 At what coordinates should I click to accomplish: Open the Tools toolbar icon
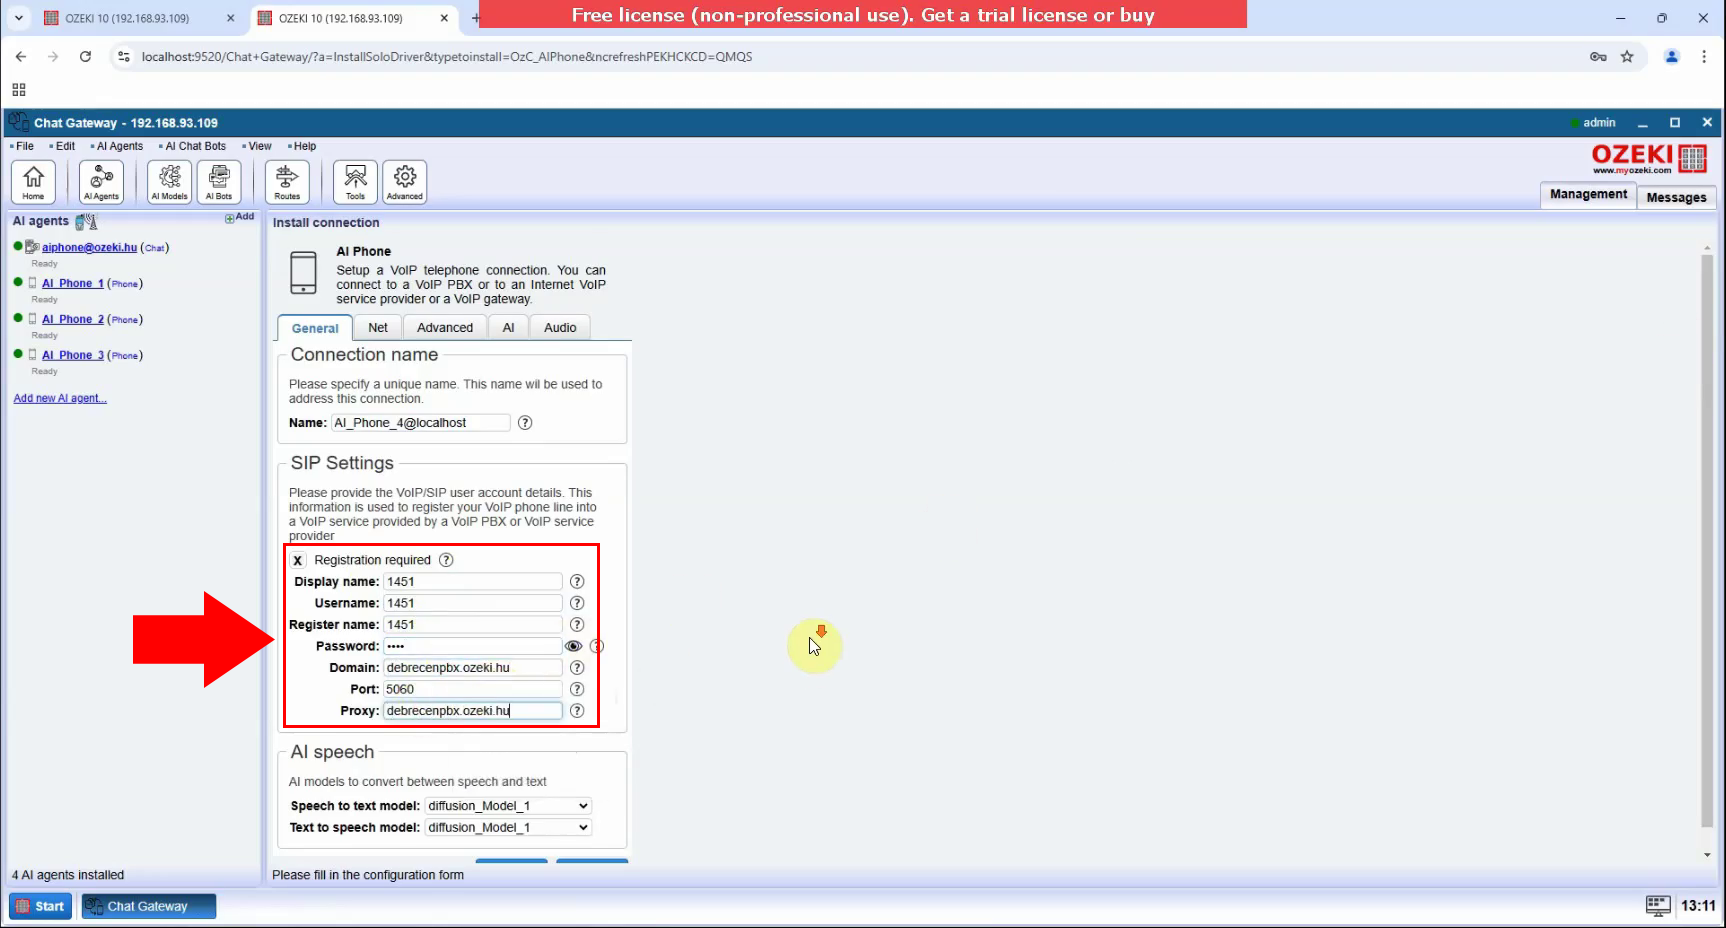pyautogui.click(x=355, y=182)
